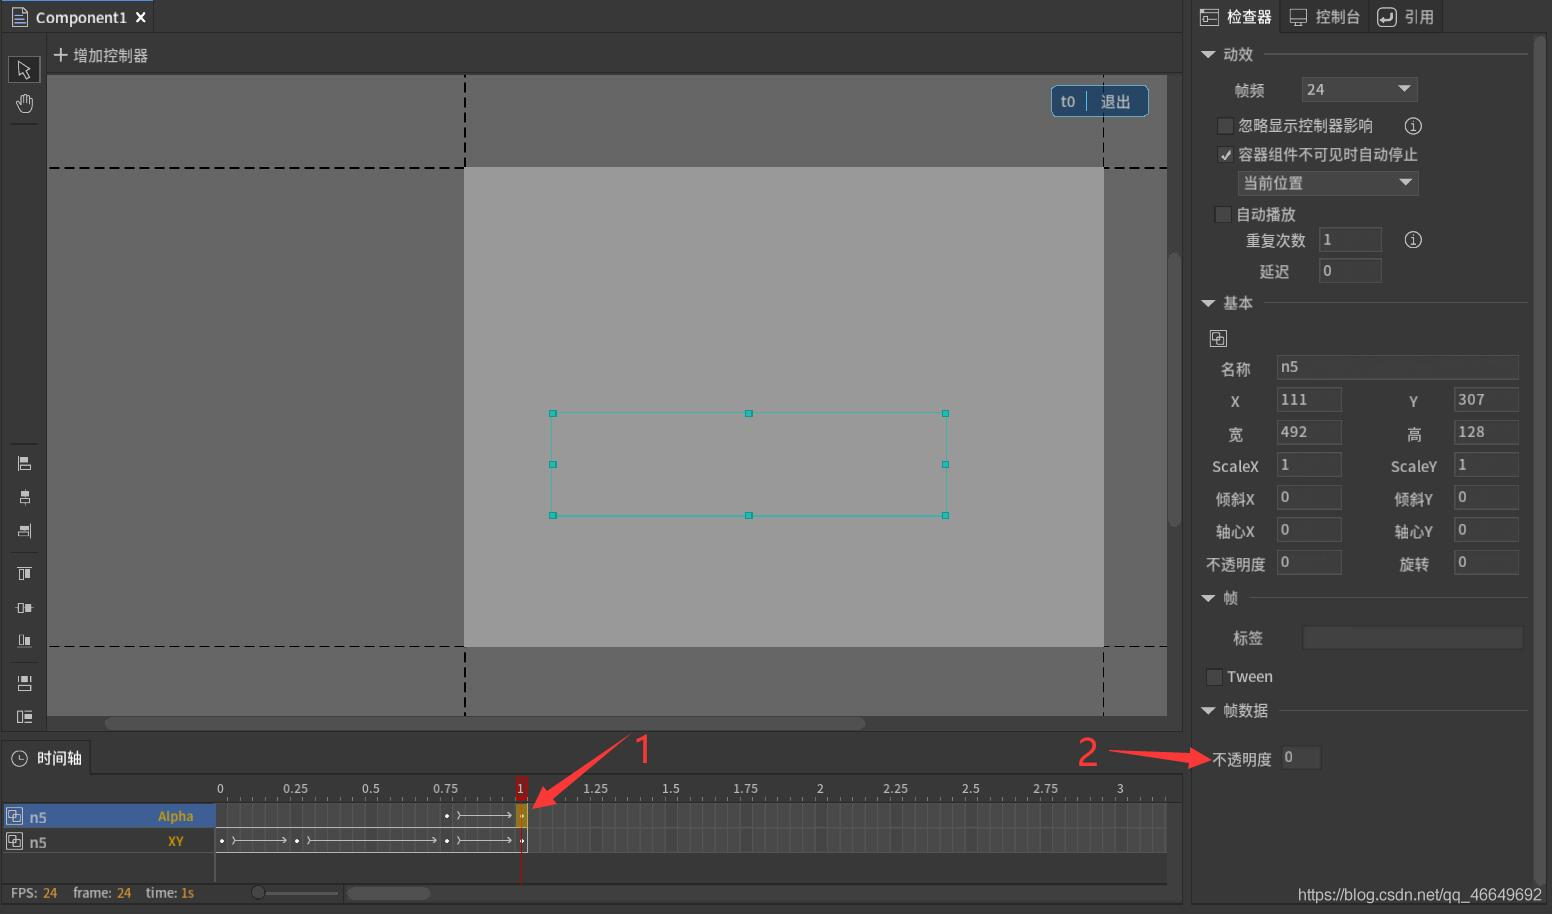Click the component type icon above 名称

[x=1218, y=338]
